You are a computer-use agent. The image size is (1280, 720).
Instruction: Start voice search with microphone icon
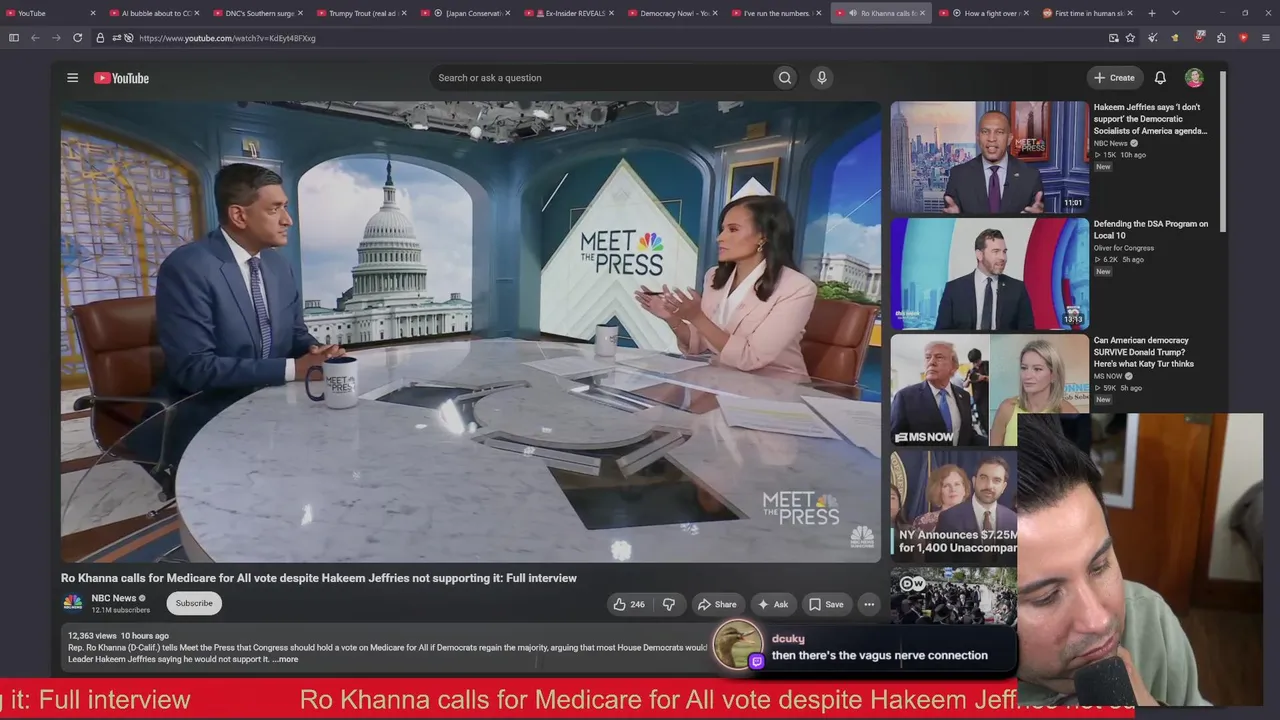[x=821, y=78]
